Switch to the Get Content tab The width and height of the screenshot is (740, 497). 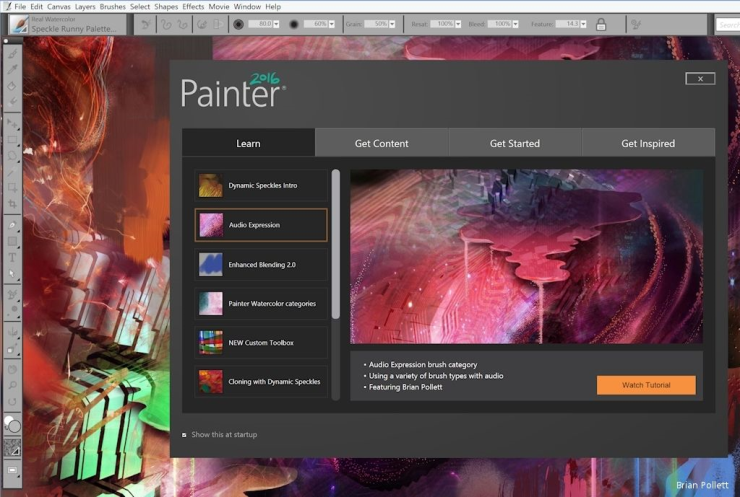click(x=381, y=143)
